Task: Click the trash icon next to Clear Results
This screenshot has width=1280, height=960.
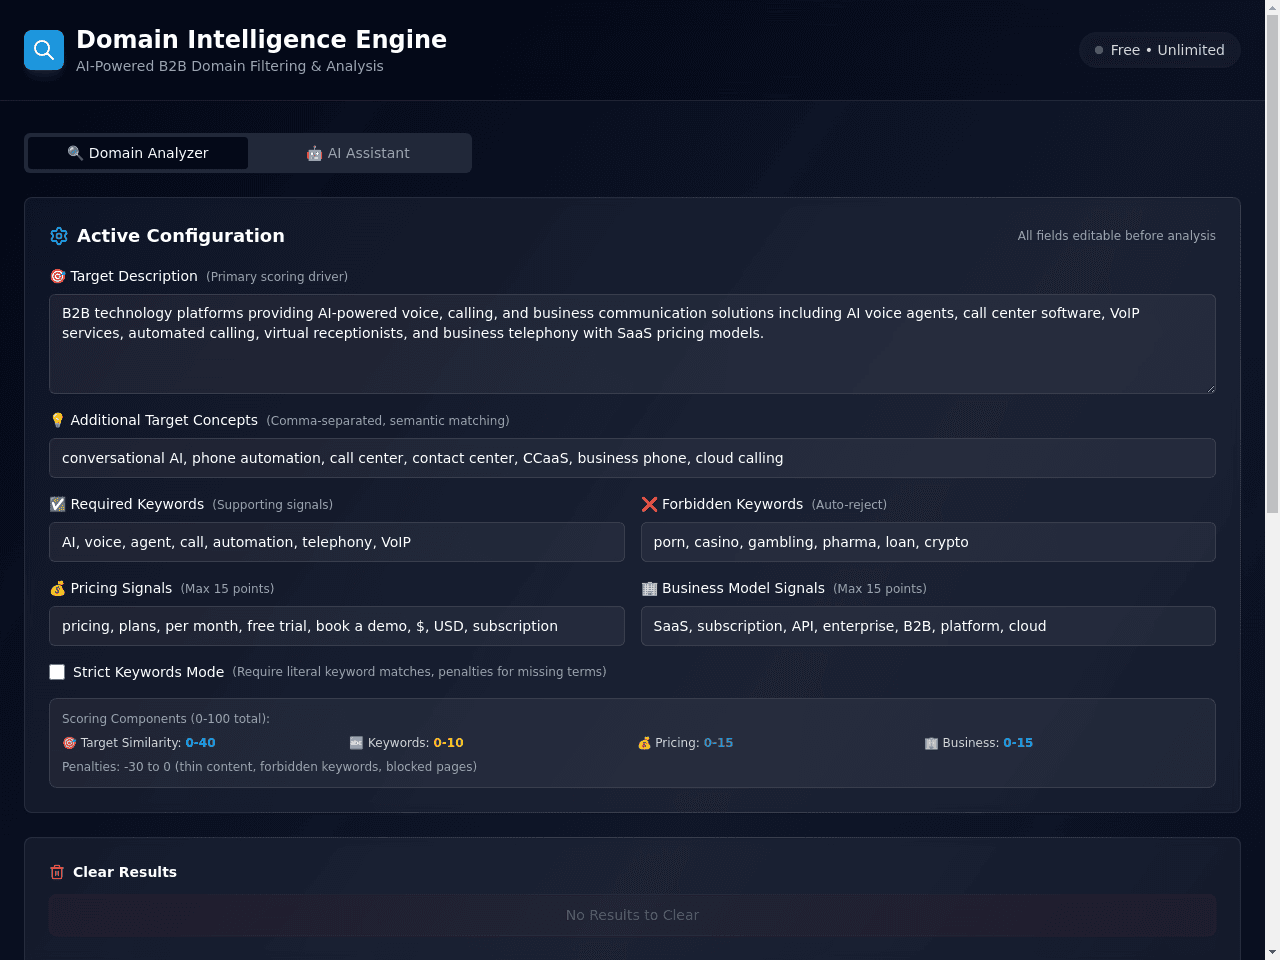Action: (x=57, y=872)
